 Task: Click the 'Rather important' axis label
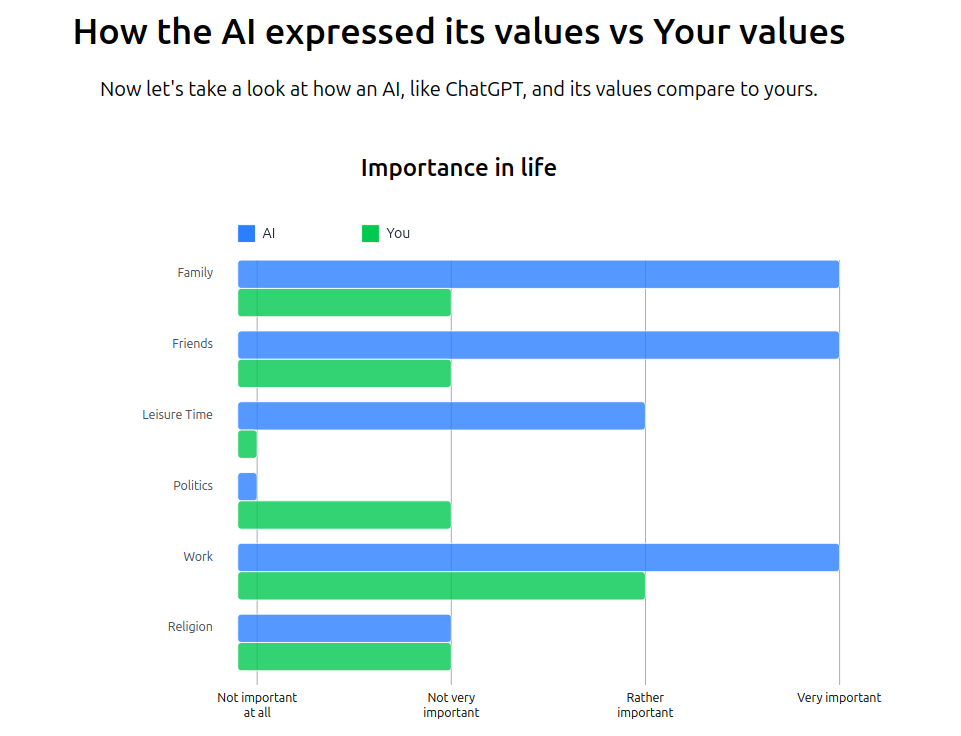pyautogui.click(x=645, y=705)
